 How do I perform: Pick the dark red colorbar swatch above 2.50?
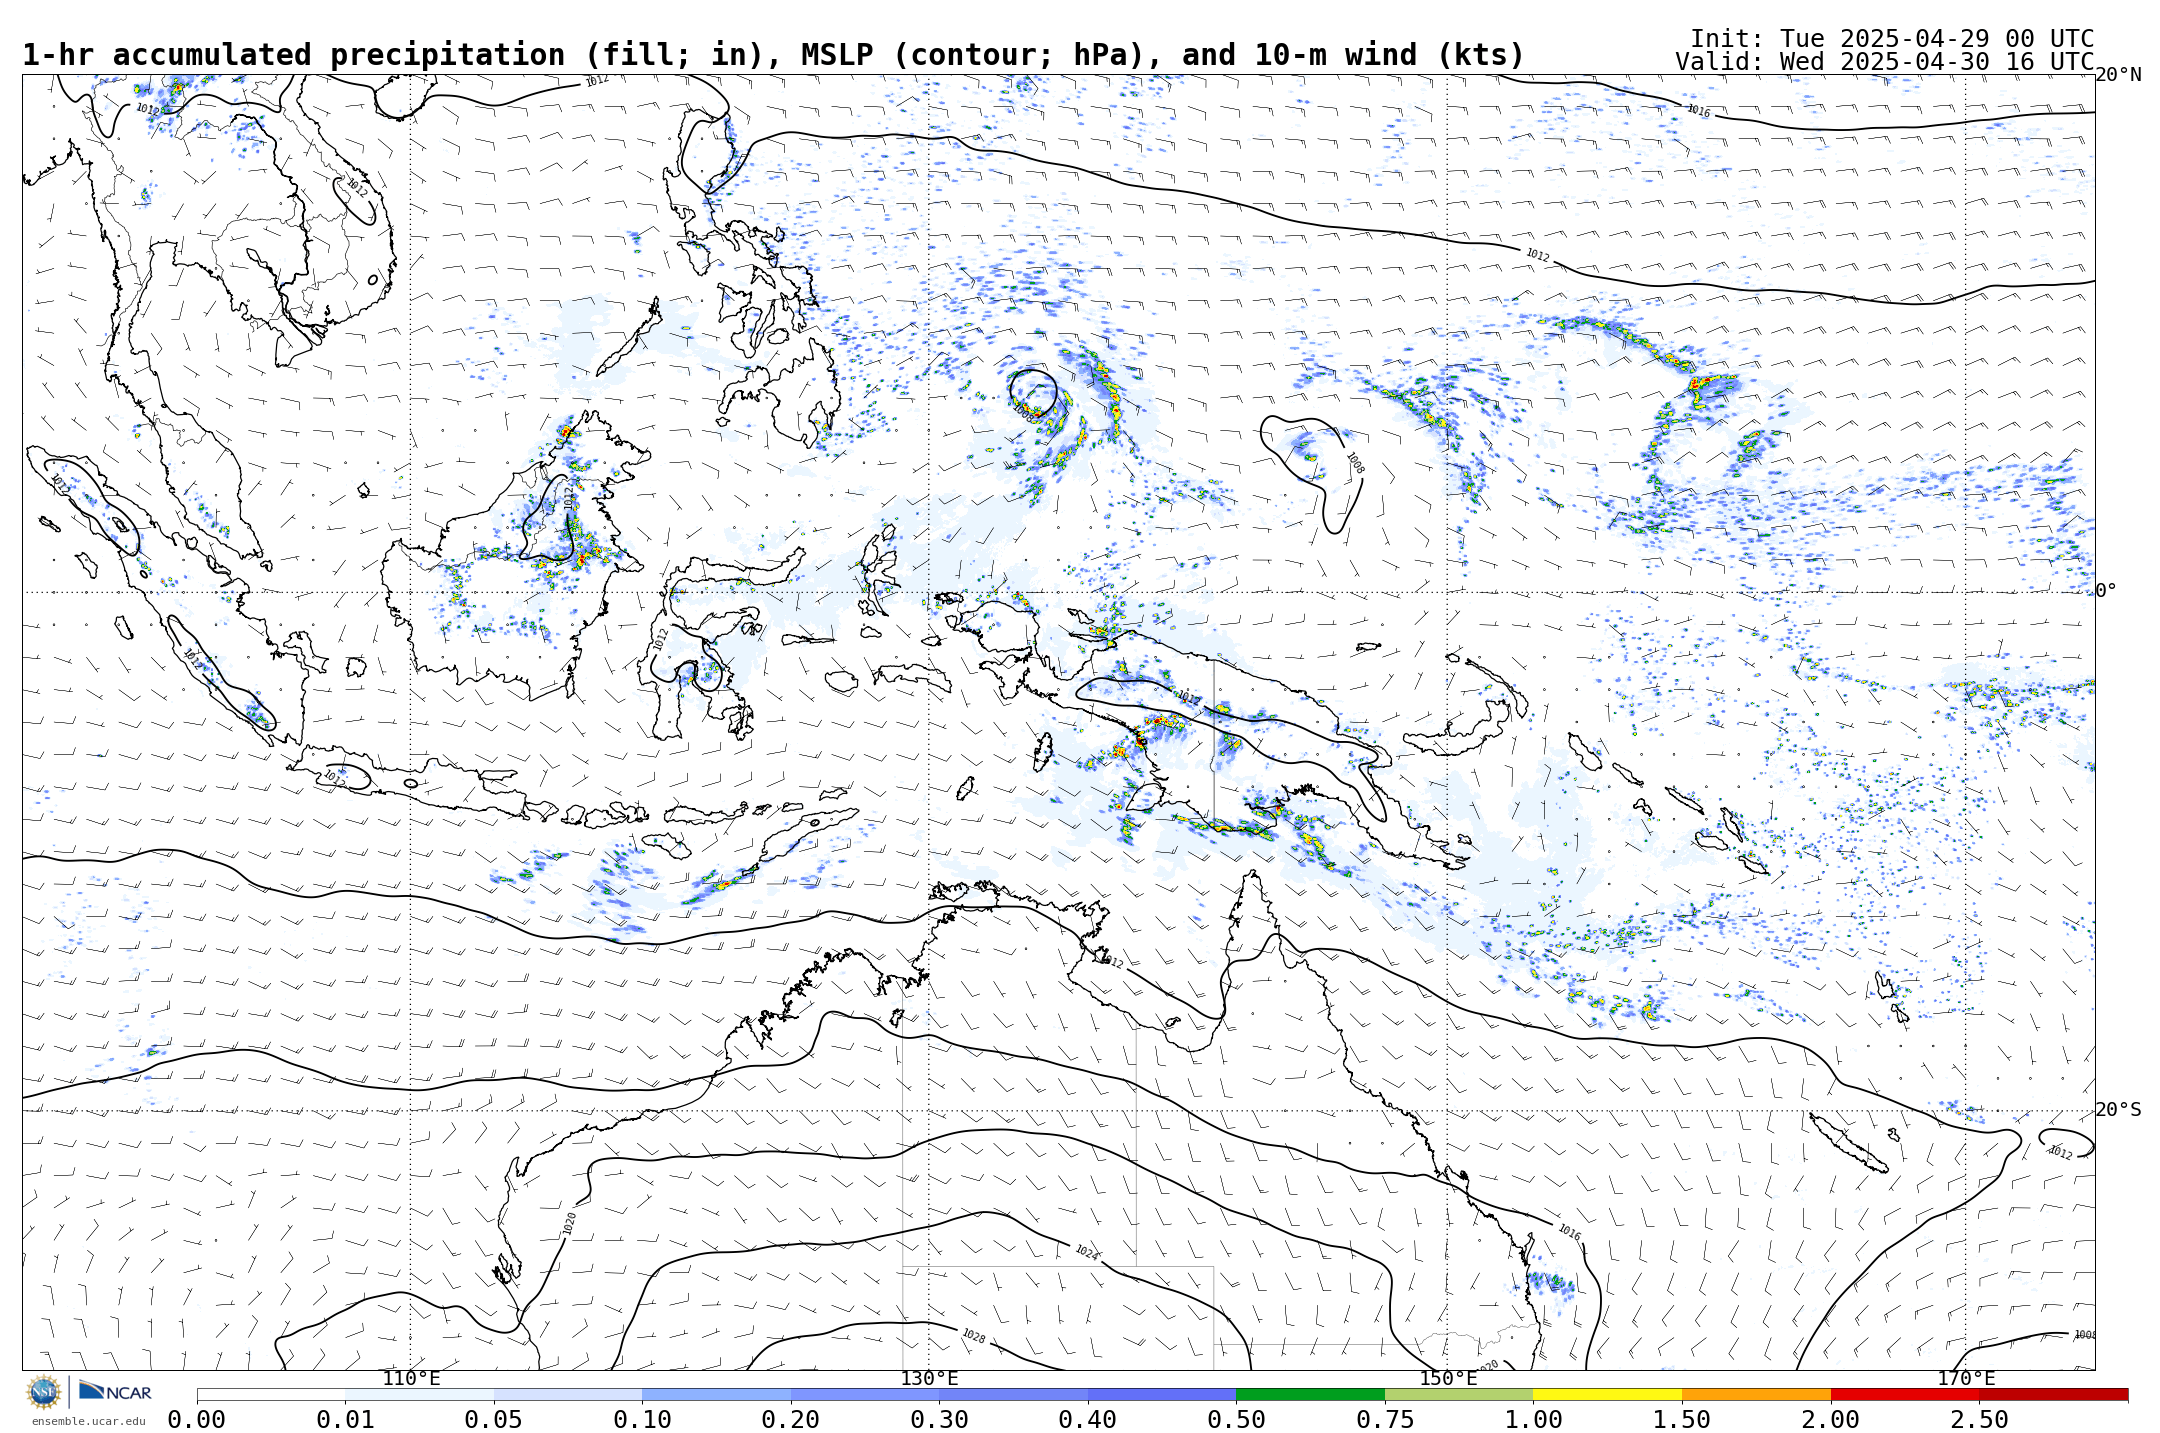tap(2054, 1394)
